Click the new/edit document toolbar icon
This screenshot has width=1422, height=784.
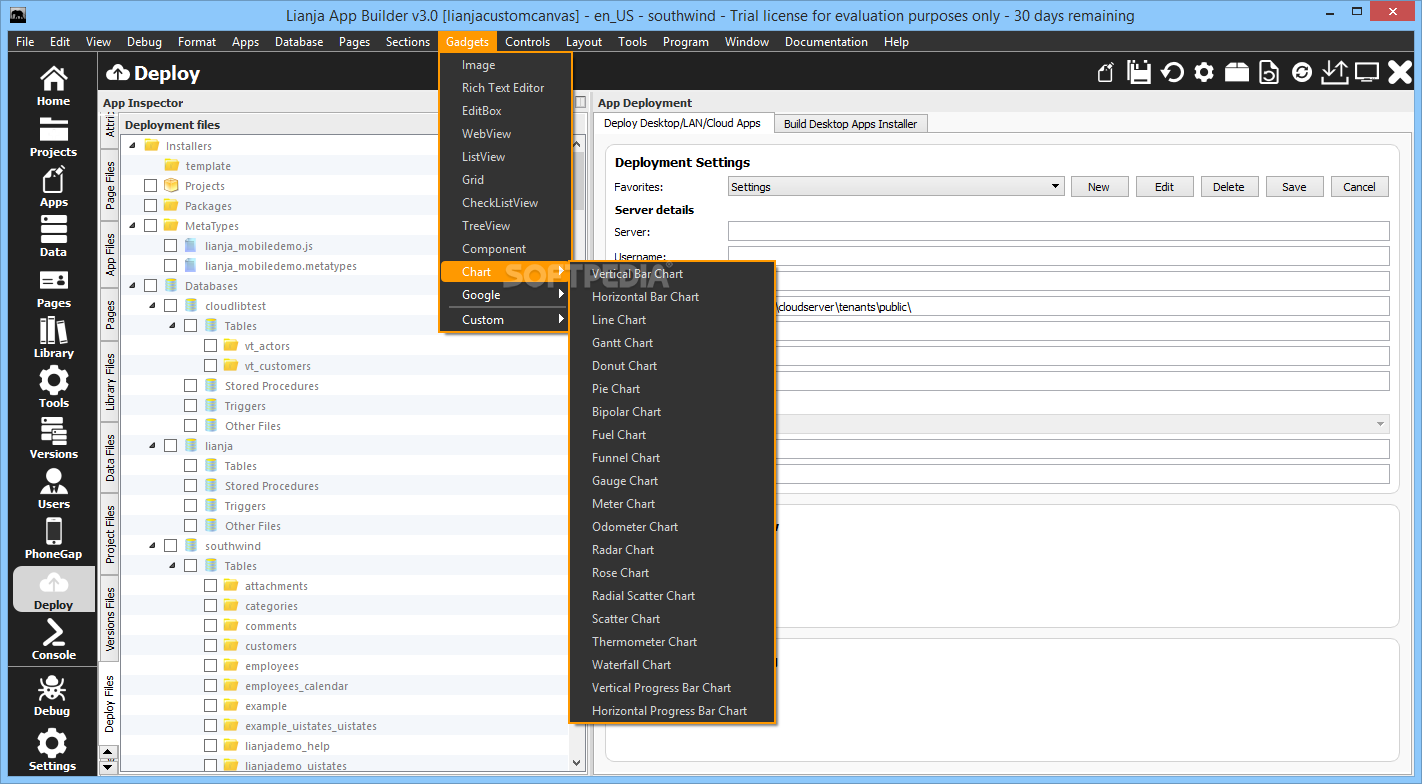(1106, 72)
